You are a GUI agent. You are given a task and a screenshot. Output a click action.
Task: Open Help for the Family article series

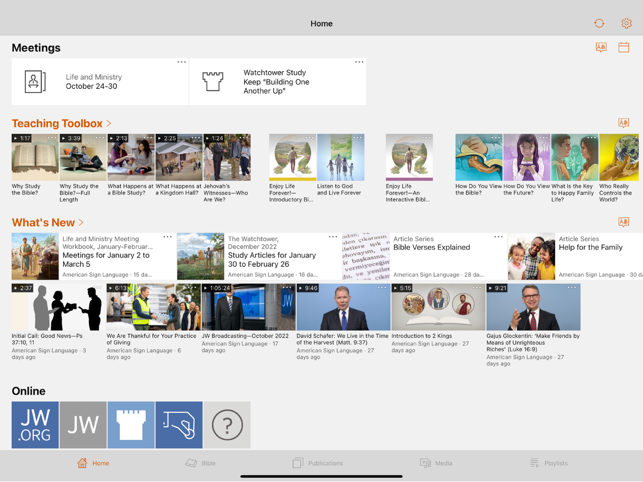575,256
